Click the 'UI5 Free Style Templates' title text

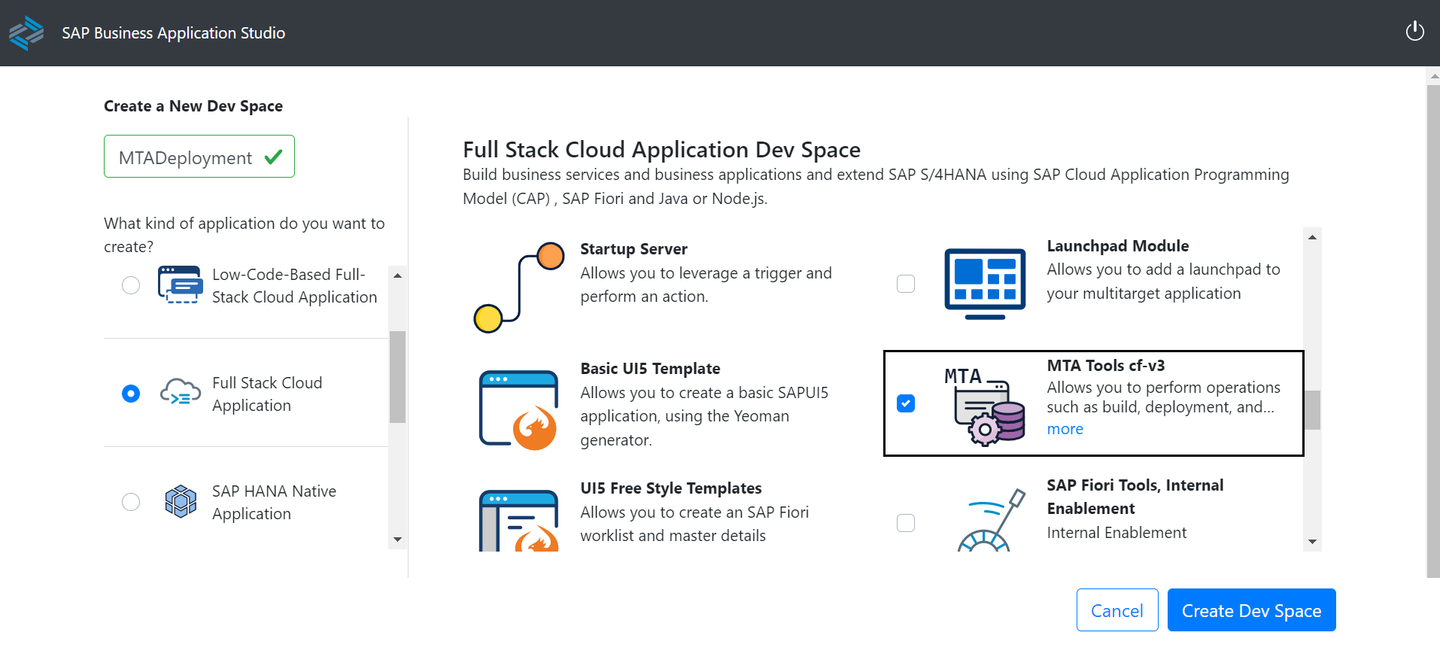(671, 488)
